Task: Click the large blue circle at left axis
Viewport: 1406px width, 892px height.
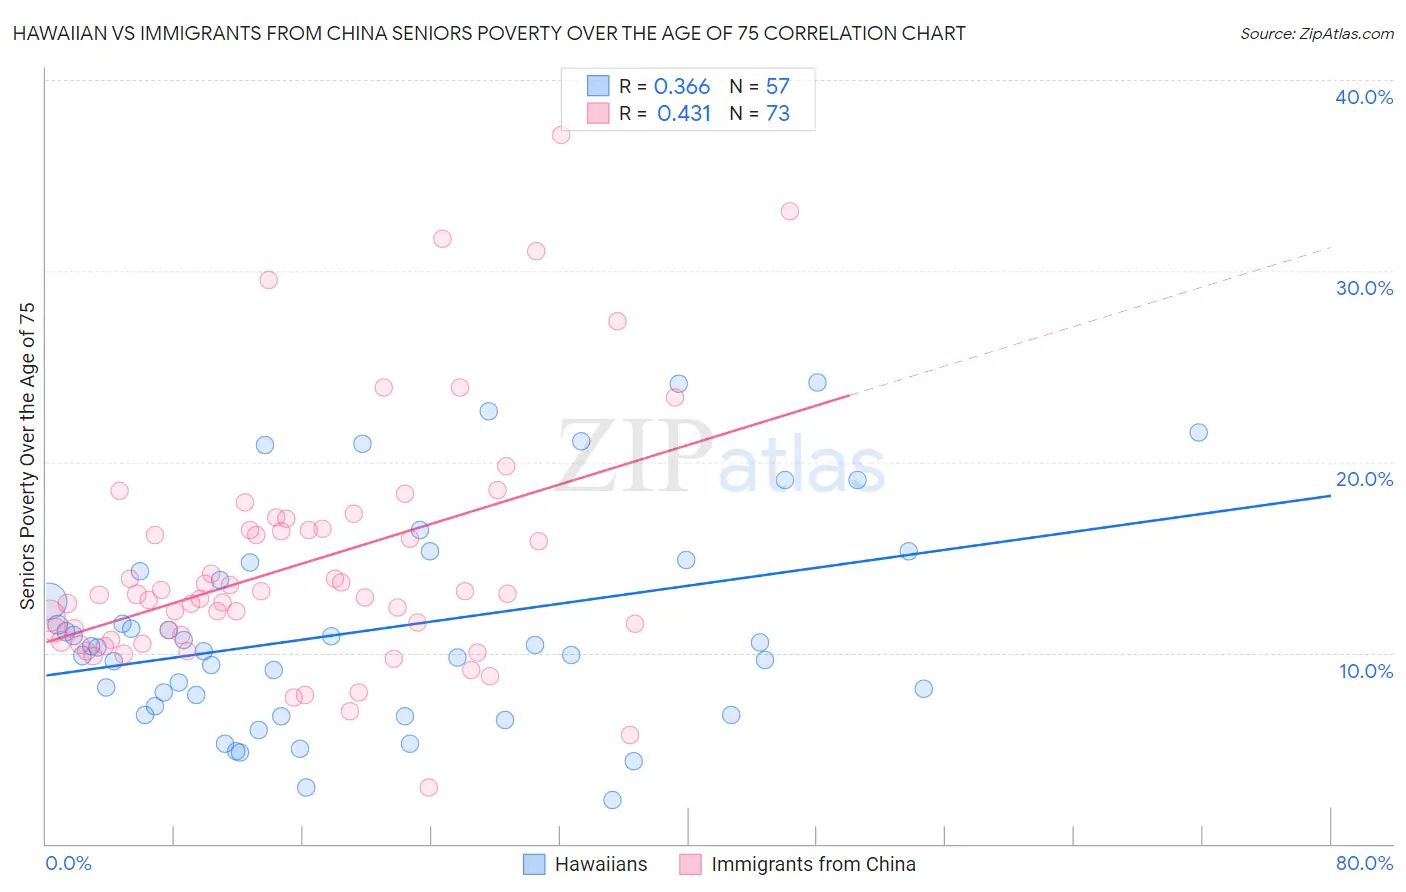Action: [x=47, y=602]
